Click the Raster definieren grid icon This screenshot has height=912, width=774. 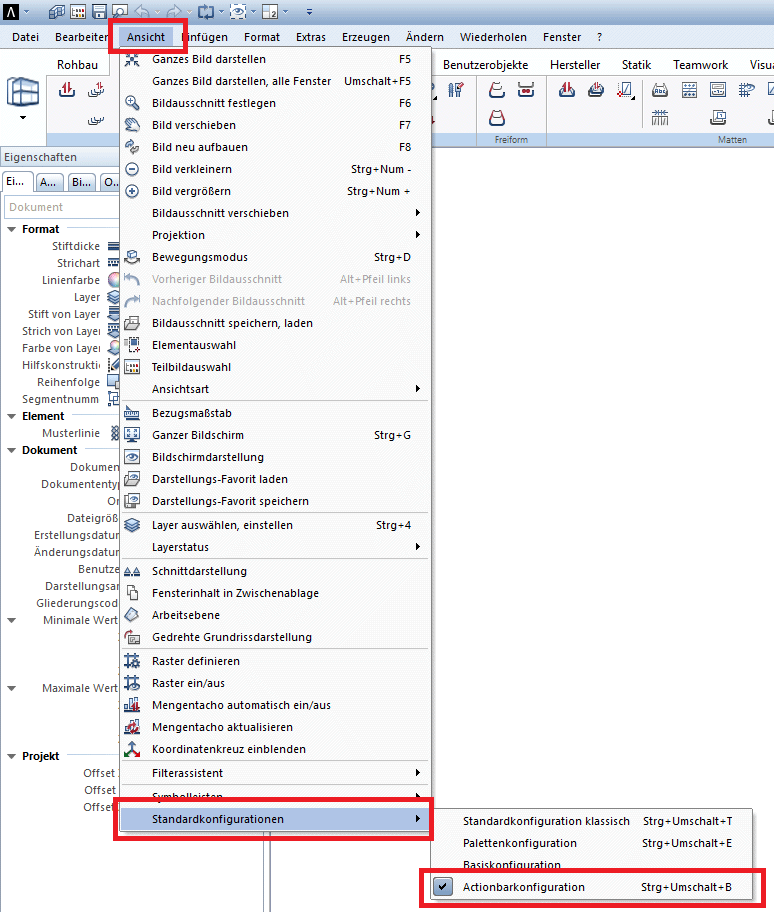(132, 661)
